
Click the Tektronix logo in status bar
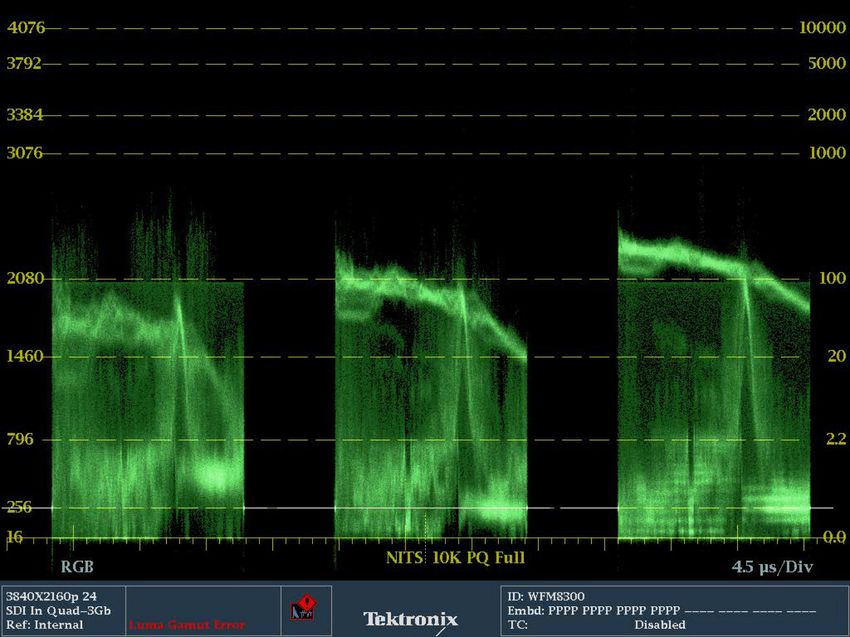(411, 619)
